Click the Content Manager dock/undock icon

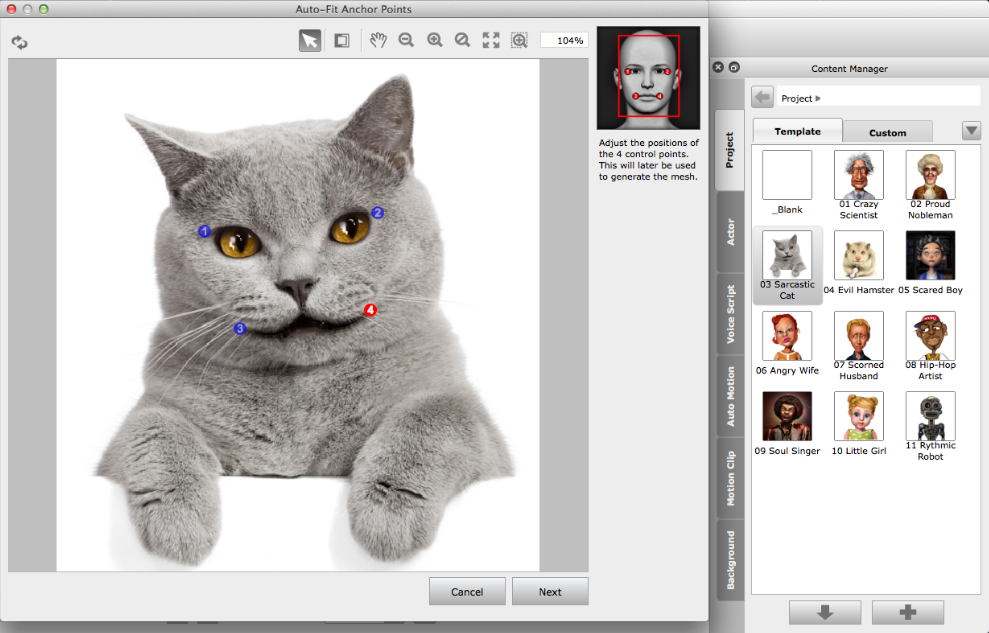[734, 67]
